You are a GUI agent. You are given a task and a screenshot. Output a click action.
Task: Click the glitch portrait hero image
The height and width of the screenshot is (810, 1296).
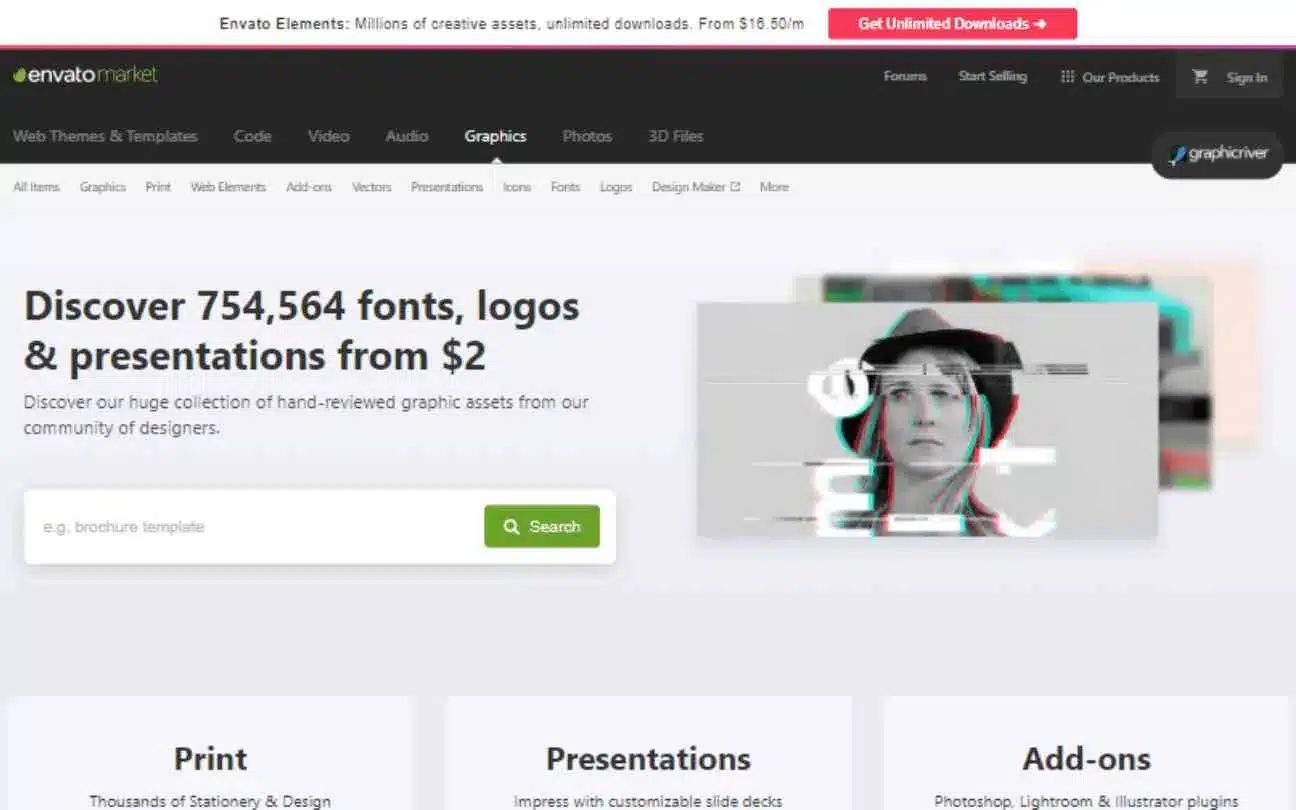[x=927, y=420]
